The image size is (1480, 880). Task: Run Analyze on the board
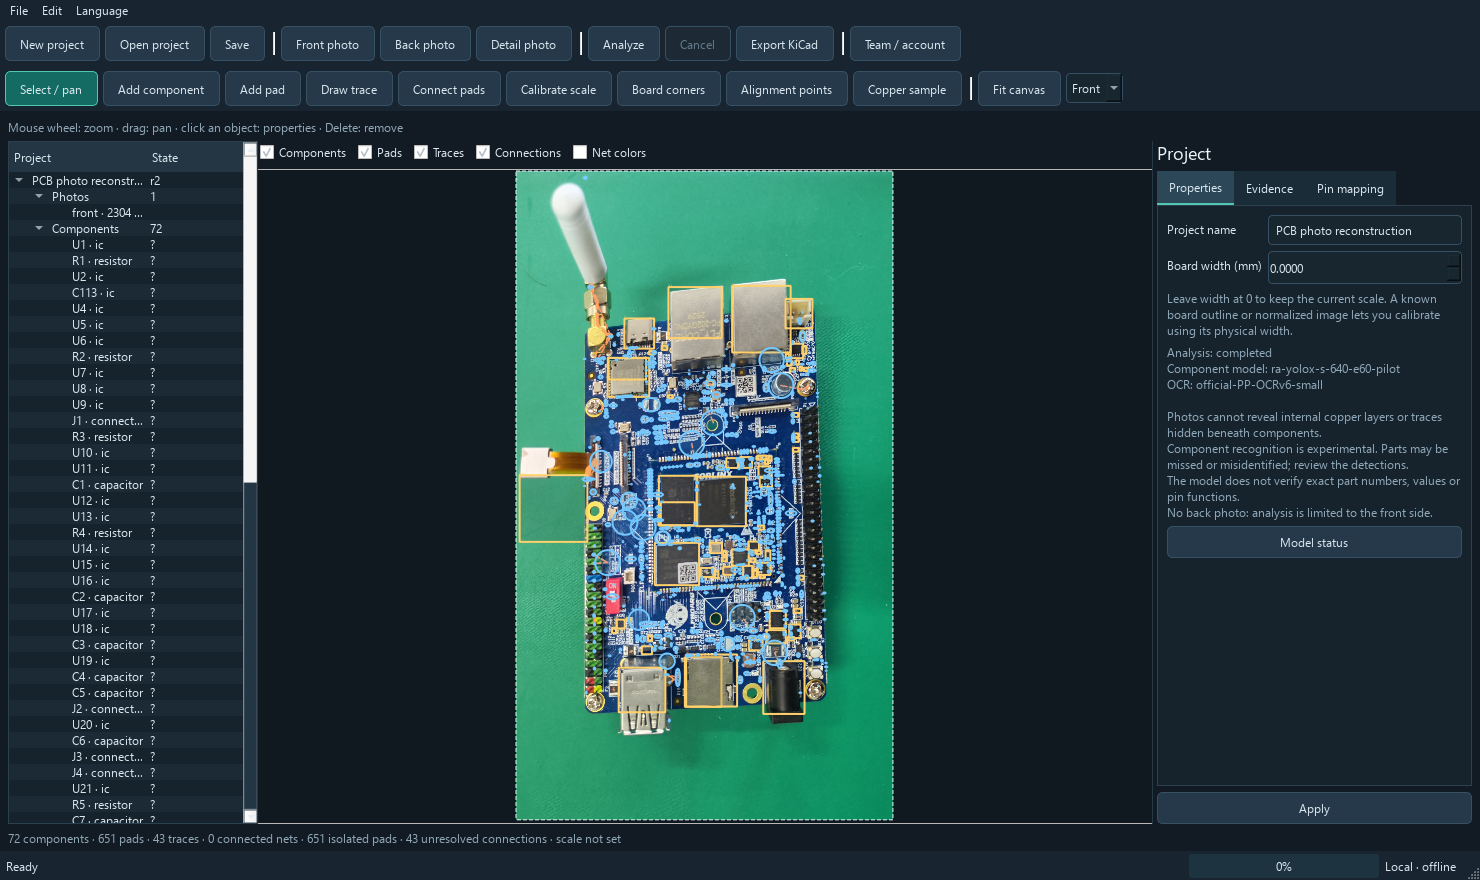pyautogui.click(x=623, y=45)
